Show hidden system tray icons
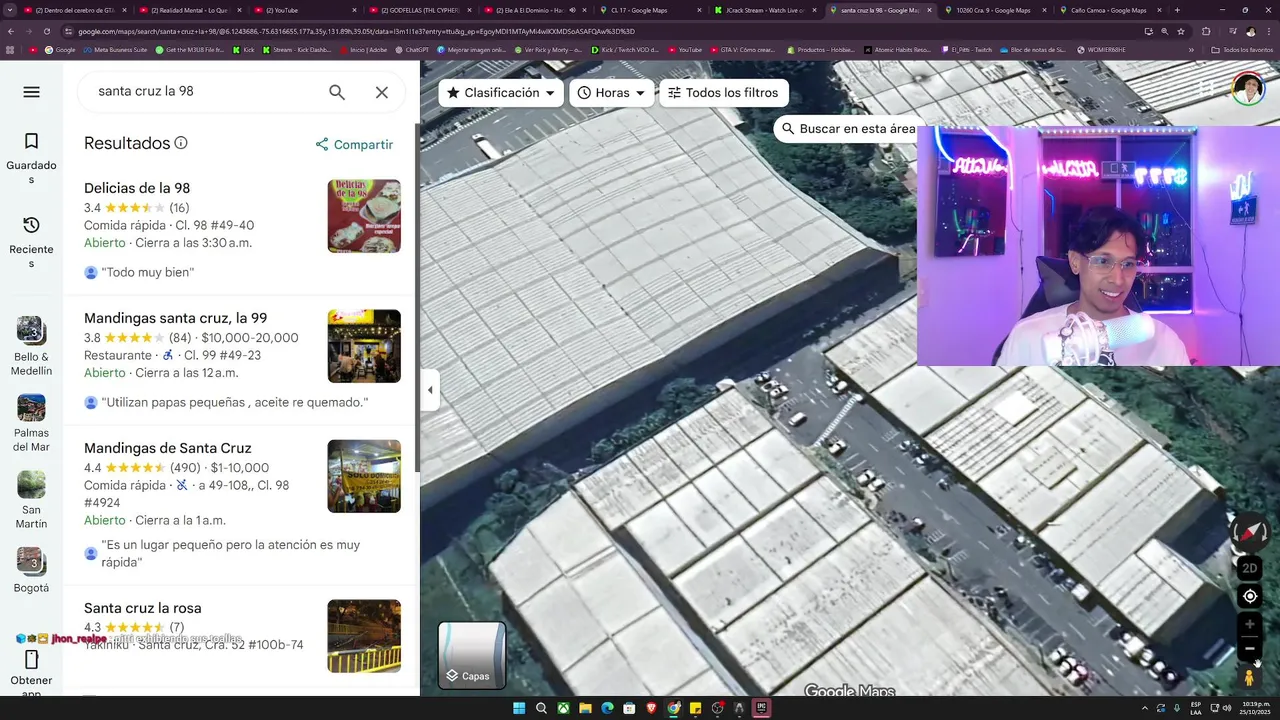The image size is (1280, 720). pos(1147,708)
